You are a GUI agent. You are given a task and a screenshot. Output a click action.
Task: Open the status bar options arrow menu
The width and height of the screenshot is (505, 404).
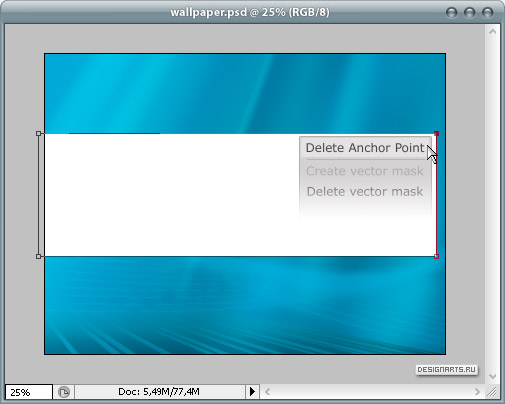point(252,392)
